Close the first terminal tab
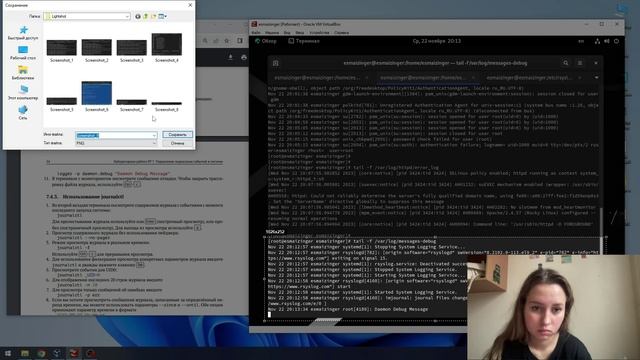Viewport: 640px width, 360px height. pyautogui.click(x=367, y=78)
